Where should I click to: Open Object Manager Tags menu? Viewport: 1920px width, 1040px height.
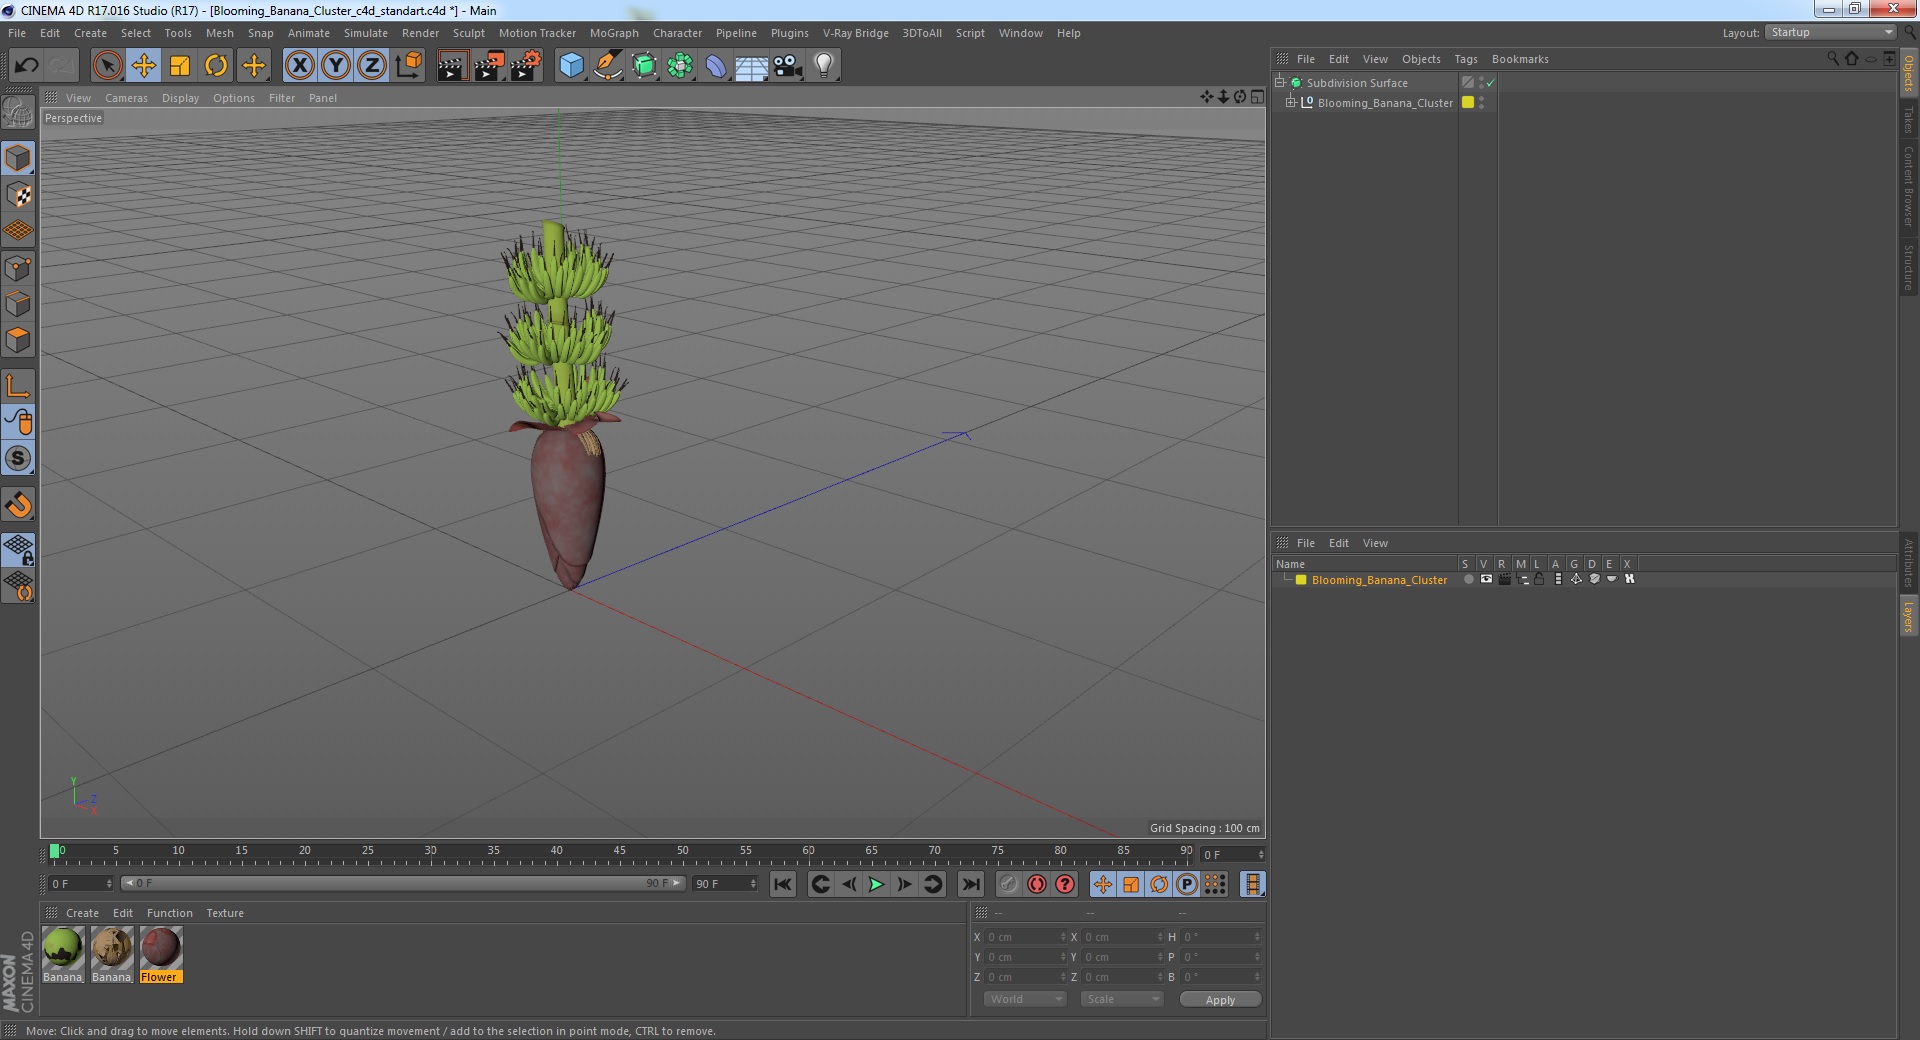[1466, 59]
